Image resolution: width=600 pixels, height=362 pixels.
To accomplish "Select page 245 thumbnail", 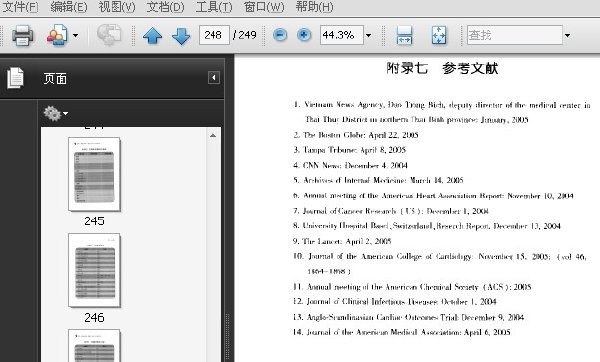I will tap(94, 174).
